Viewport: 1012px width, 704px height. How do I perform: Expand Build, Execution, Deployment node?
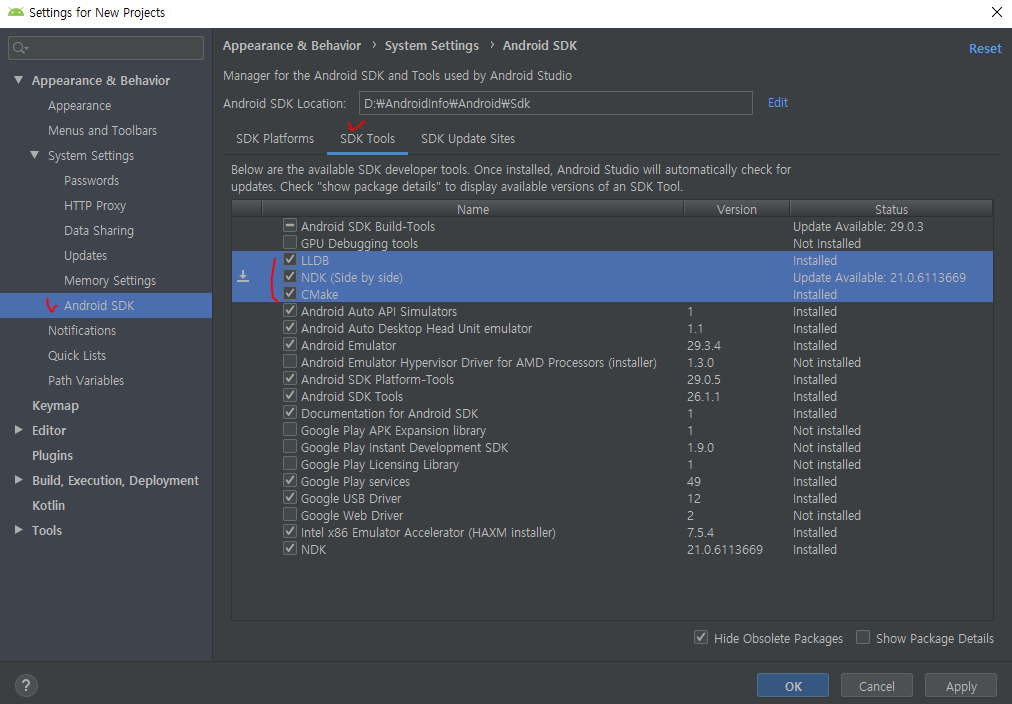pyautogui.click(x=19, y=480)
